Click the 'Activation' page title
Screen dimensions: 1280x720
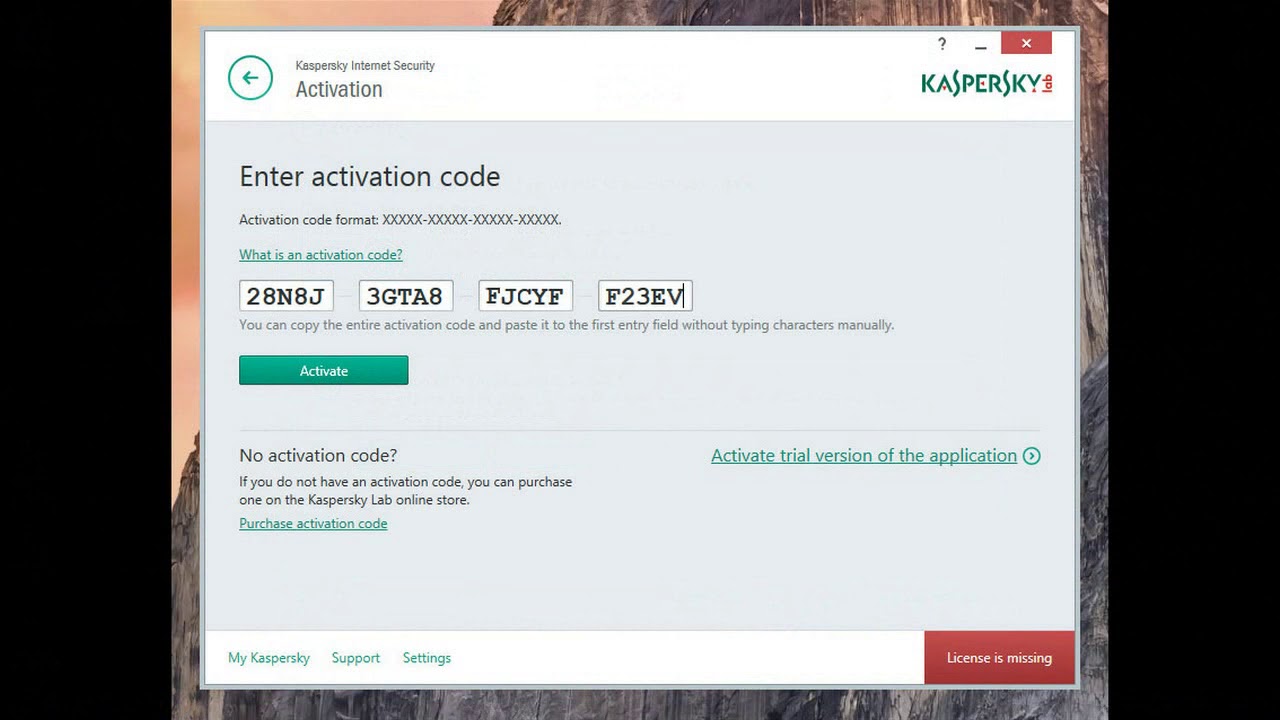[x=339, y=89]
